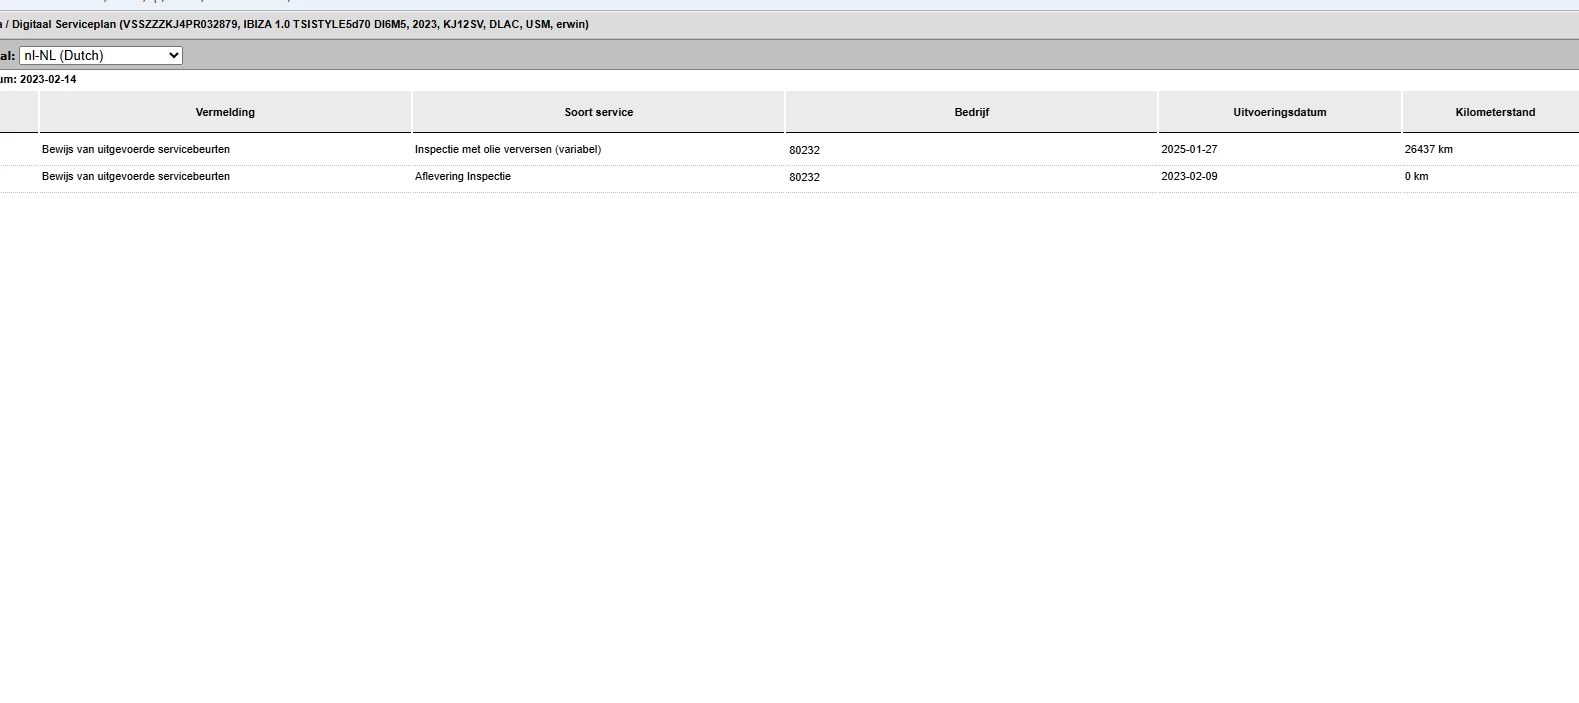This screenshot has width=1579, height=703.
Task: Click the date 2025-01-27 cell
Action: (x=1189, y=149)
